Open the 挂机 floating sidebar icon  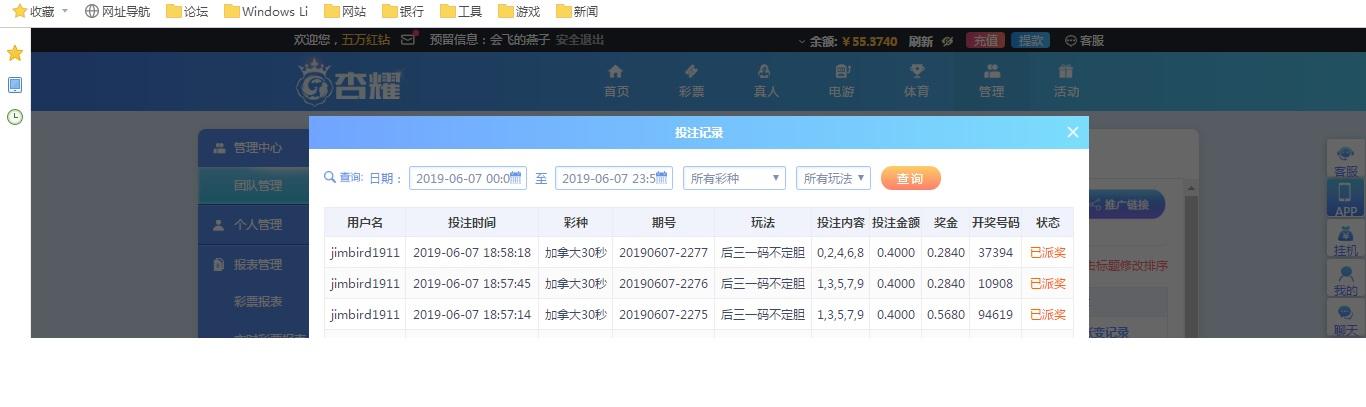pos(1346,239)
